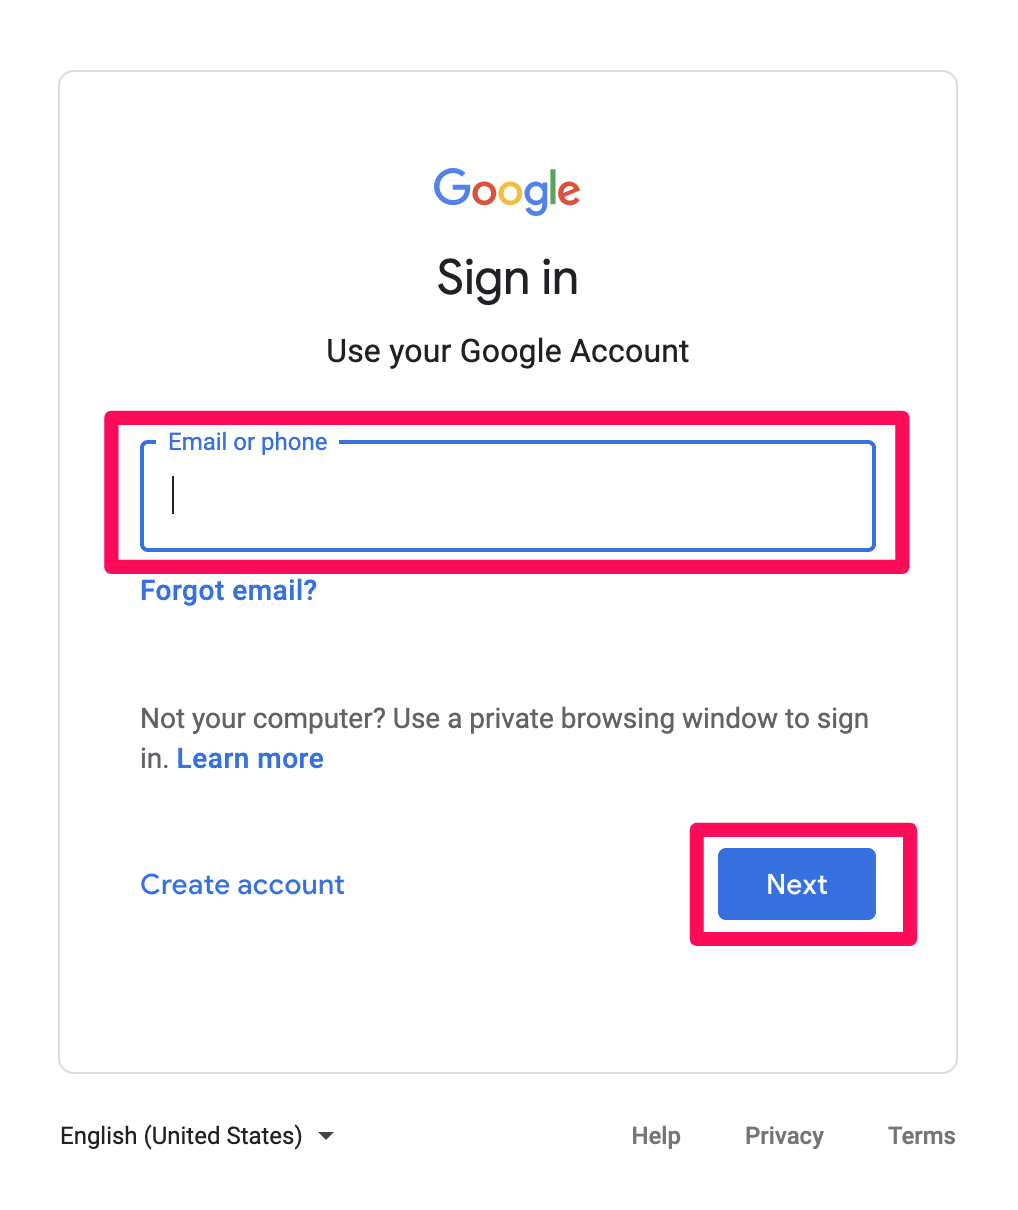Image resolution: width=1018 pixels, height=1210 pixels.
Task: Follow the Learn more link
Action: click(250, 758)
